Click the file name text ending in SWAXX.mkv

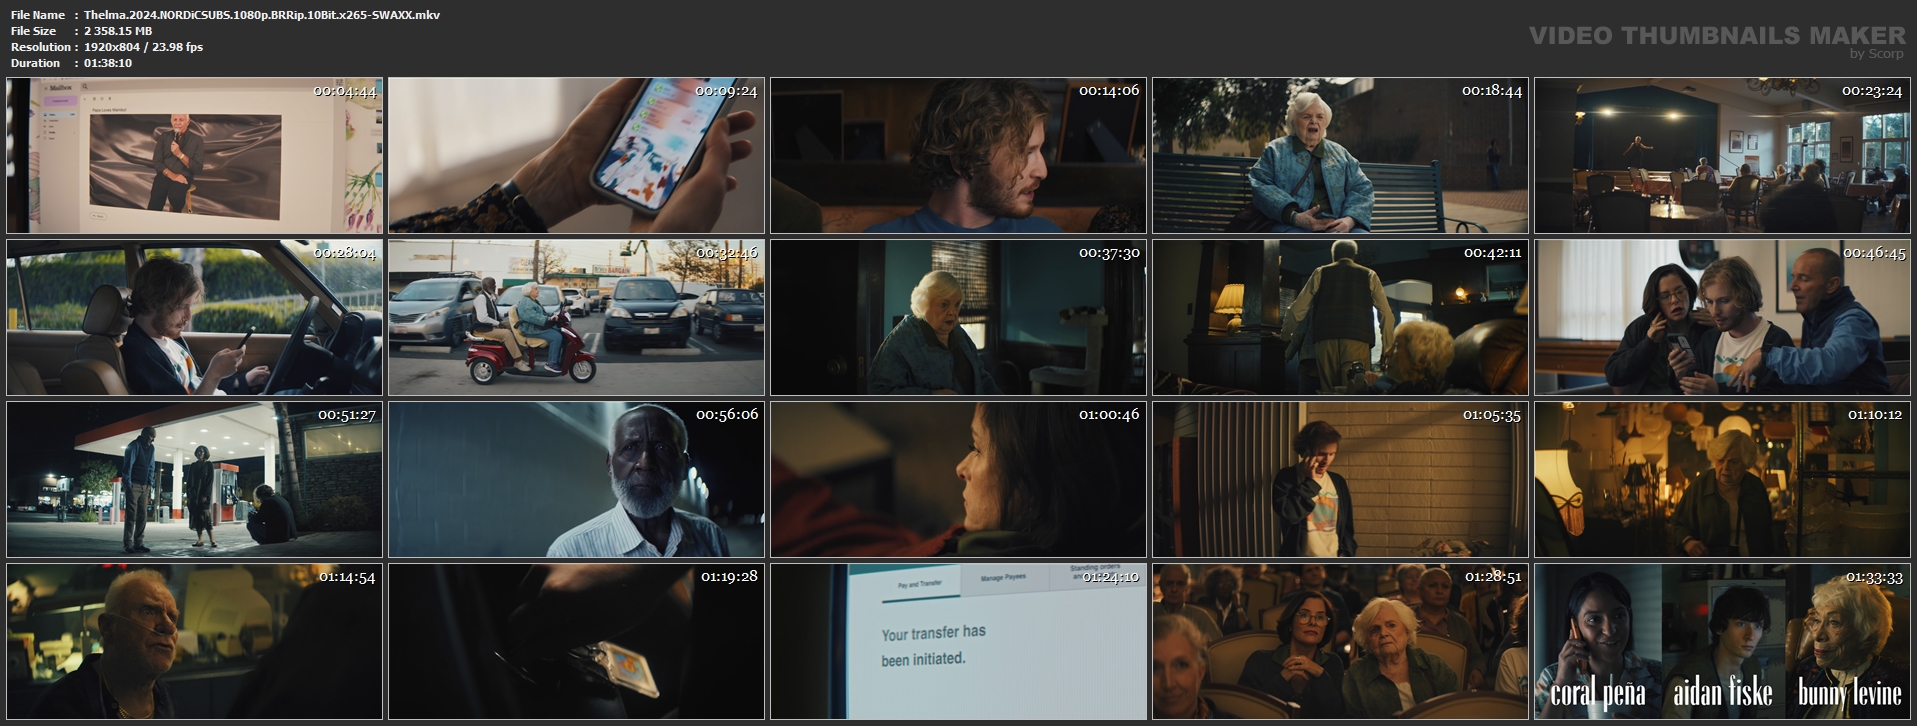(262, 15)
